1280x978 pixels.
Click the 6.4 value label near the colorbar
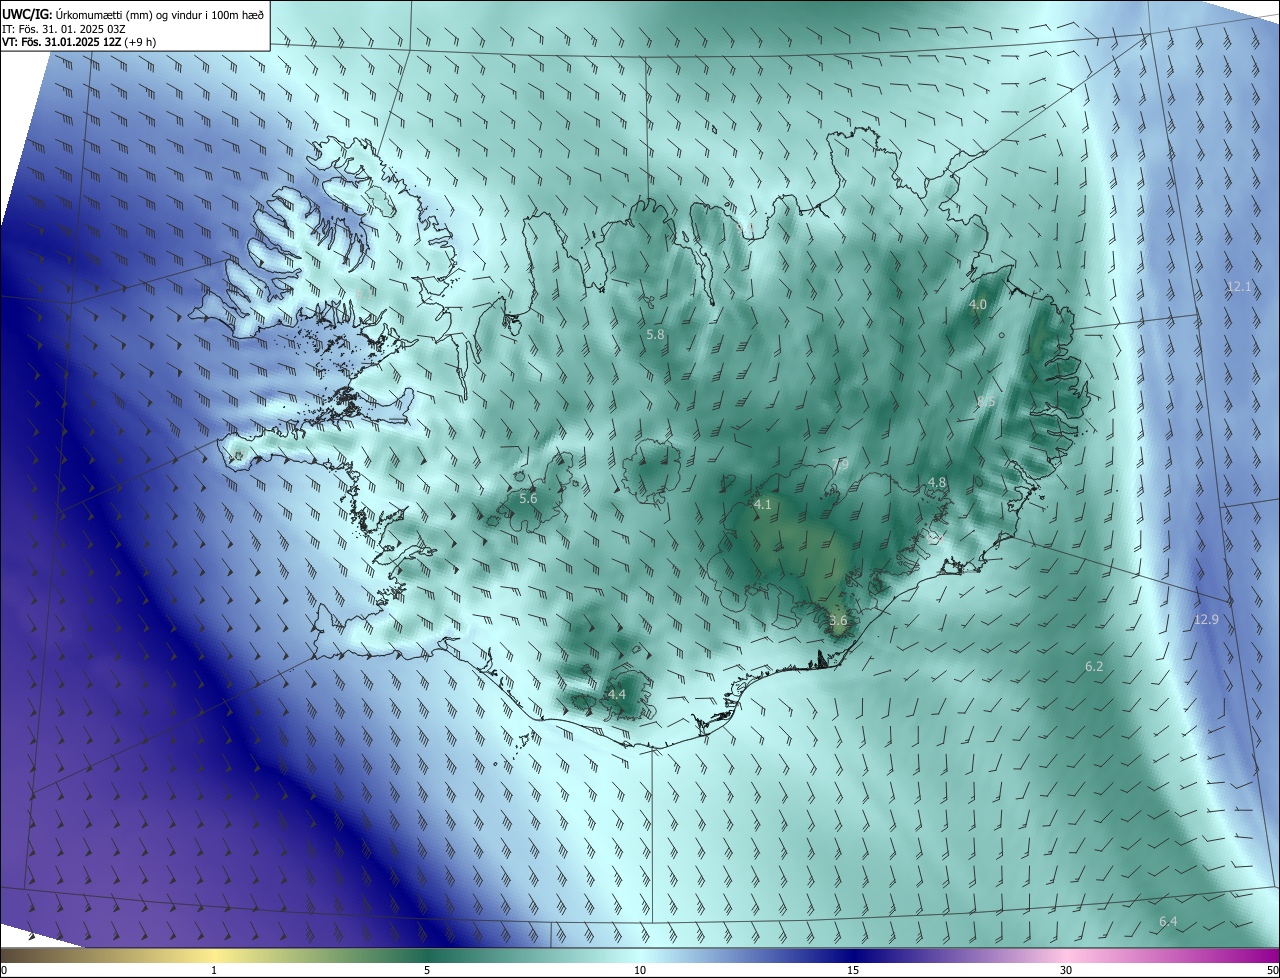click(1168, 921)
